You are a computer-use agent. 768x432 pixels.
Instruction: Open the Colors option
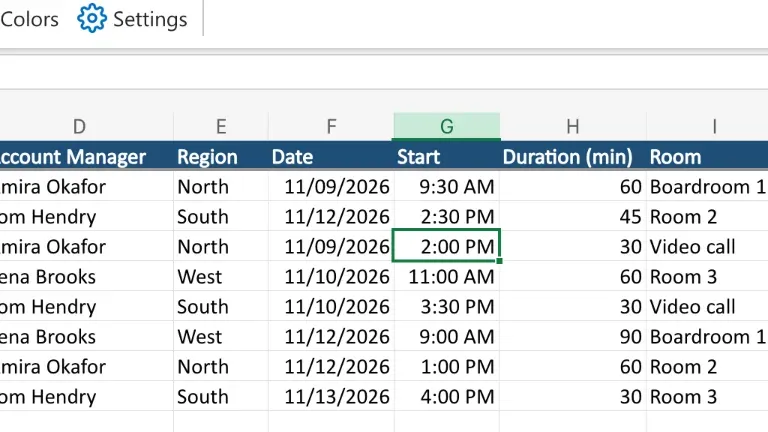point(29,20)
